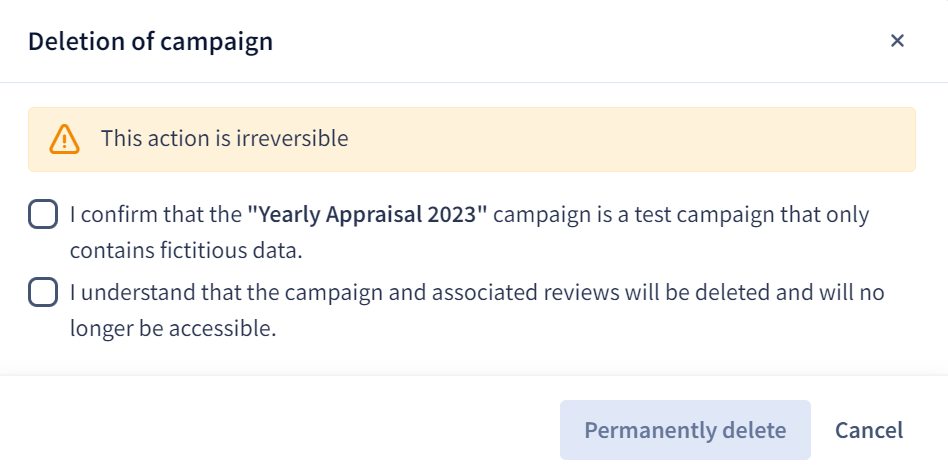Image resolution: width=948 pixels, height=475 pixels.
Task: Check the test campaign confirmation checkbox
Action: [43, 214]
